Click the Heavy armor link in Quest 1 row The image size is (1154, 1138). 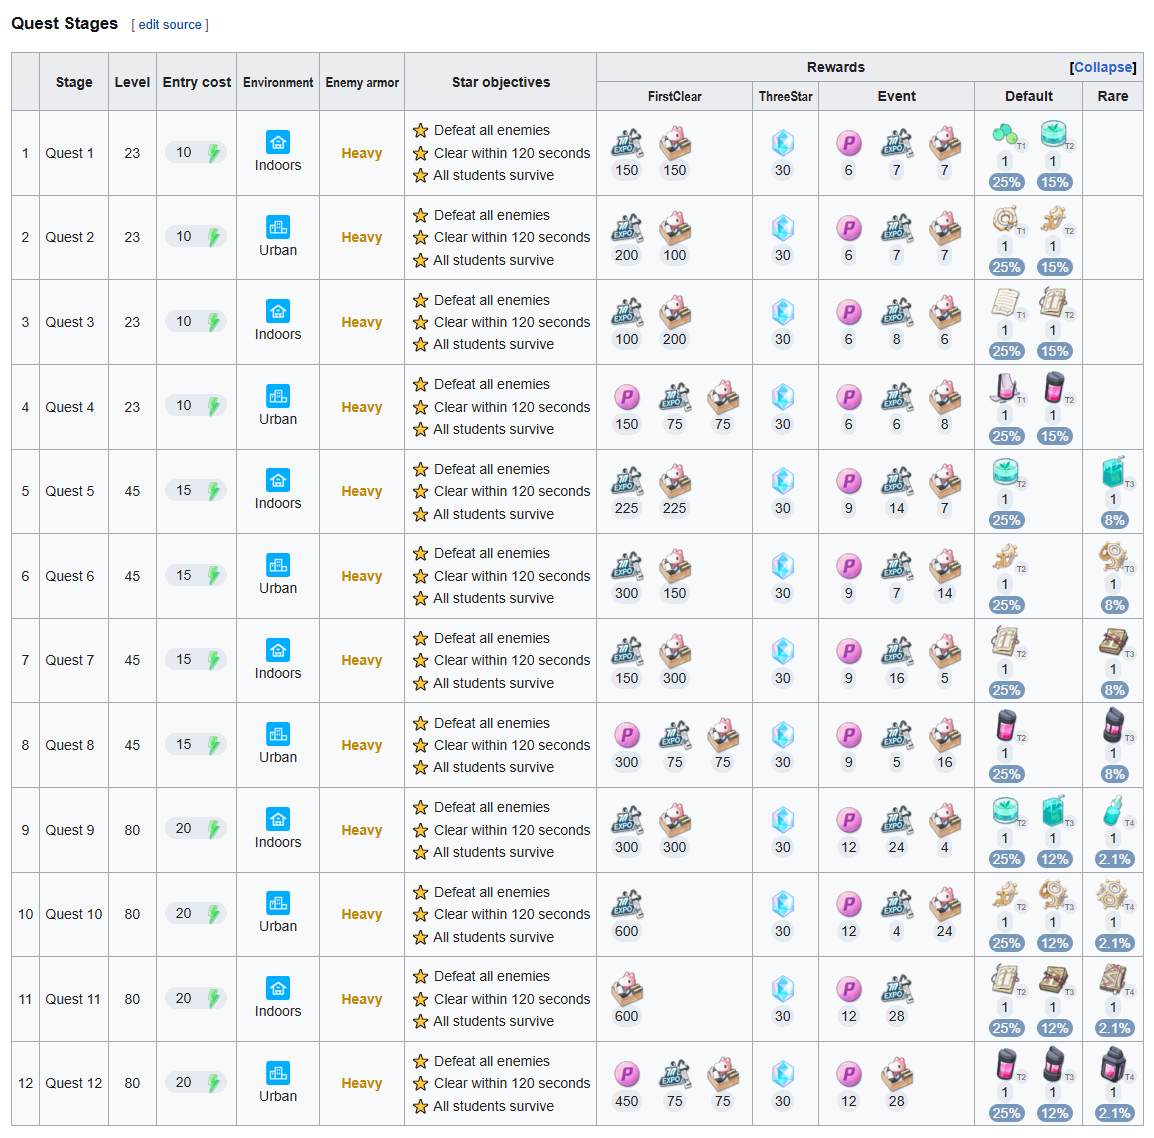click(361, 153)
